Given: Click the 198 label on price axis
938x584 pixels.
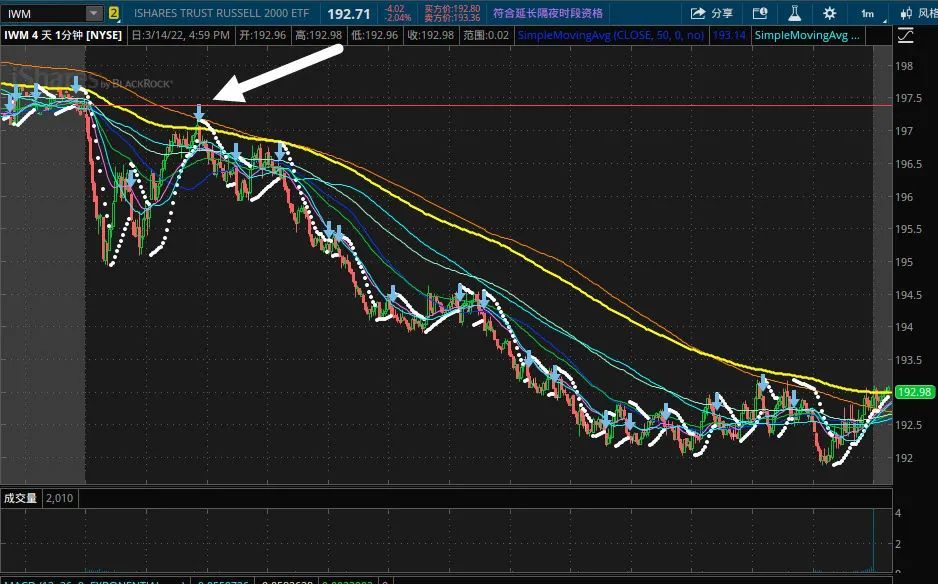Looking at the screenshot, I should (x=904, y=66).
